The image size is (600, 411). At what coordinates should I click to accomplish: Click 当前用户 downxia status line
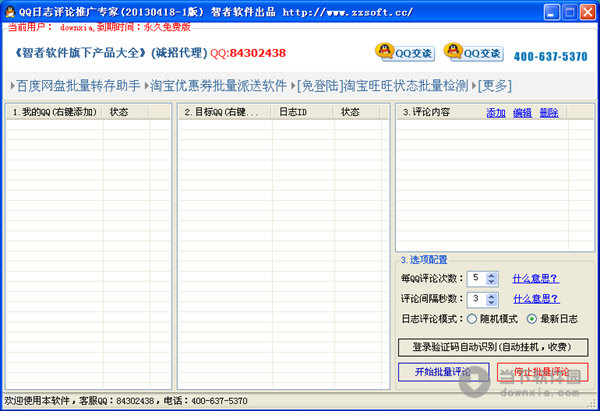point(99,27)
